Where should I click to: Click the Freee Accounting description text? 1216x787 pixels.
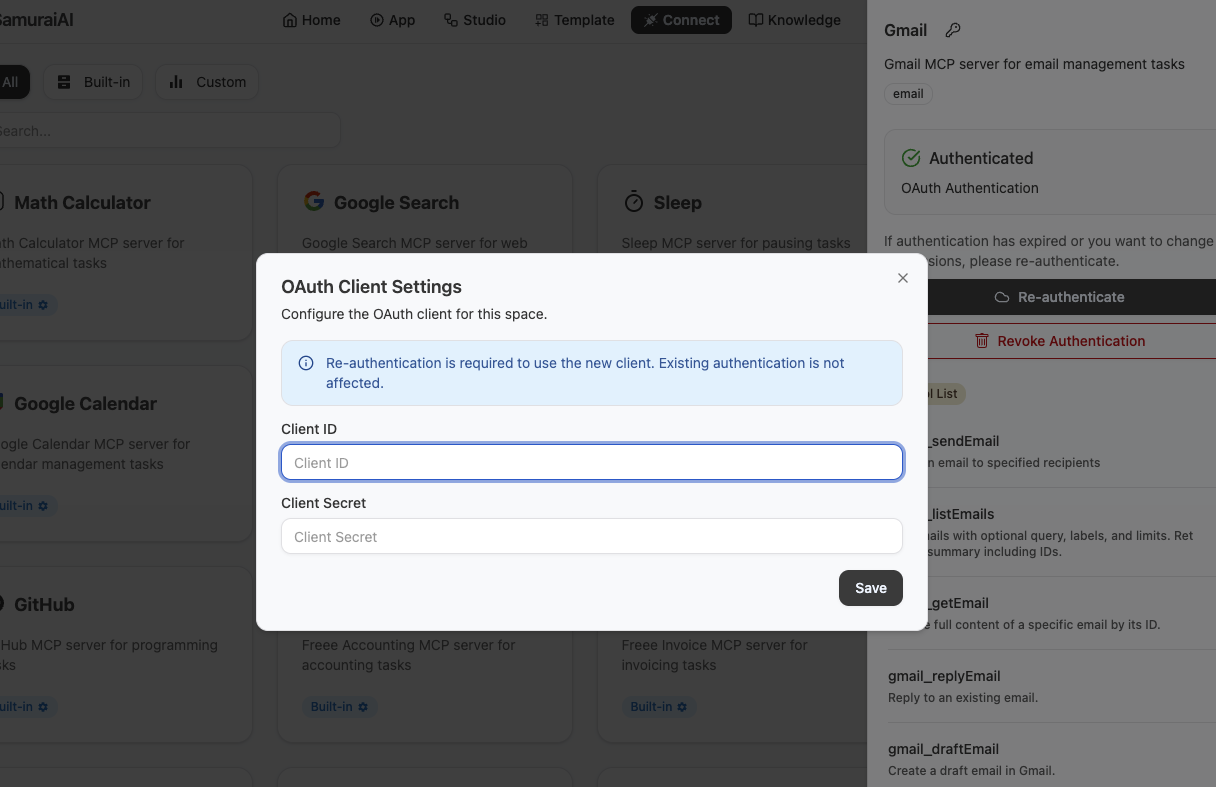(409, 655)
